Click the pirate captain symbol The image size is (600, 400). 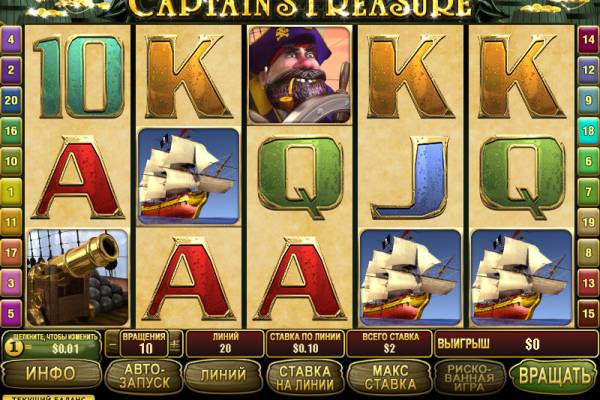(300, 75)
